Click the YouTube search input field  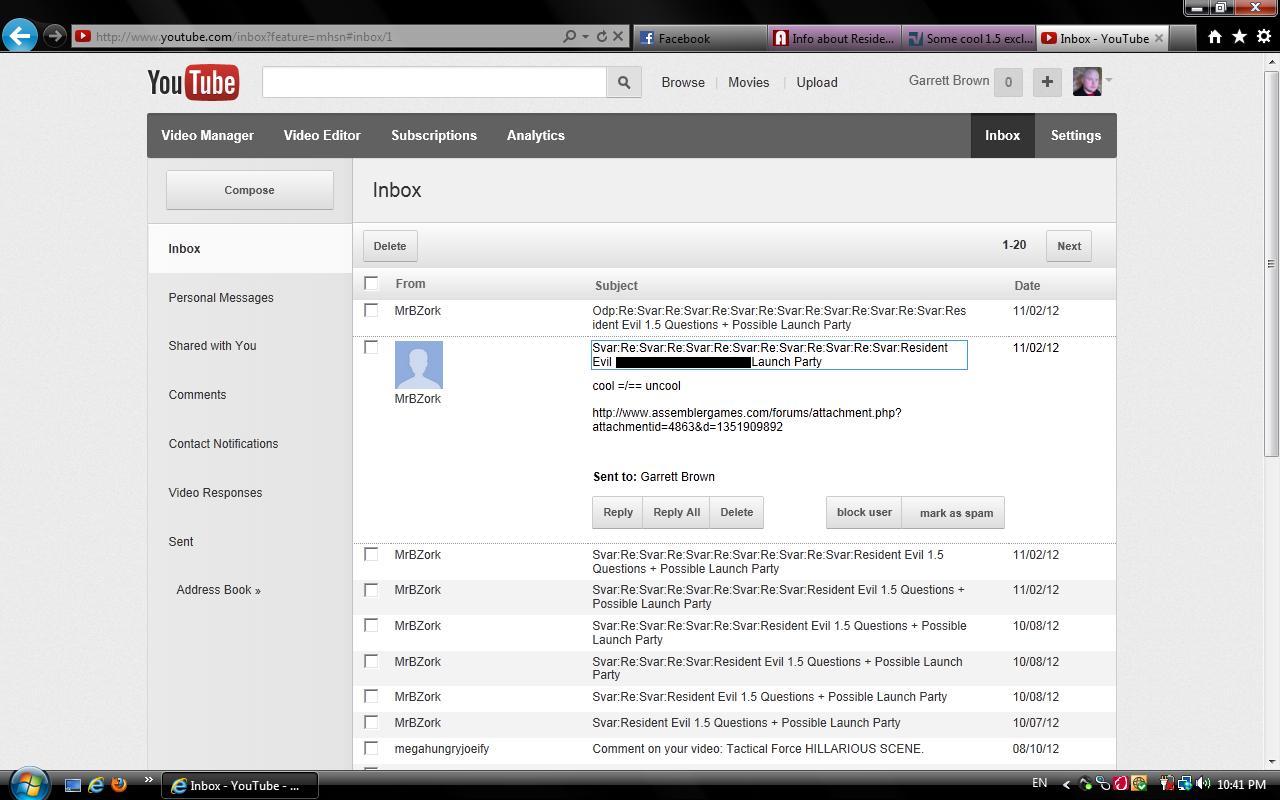tap(434, 82)
